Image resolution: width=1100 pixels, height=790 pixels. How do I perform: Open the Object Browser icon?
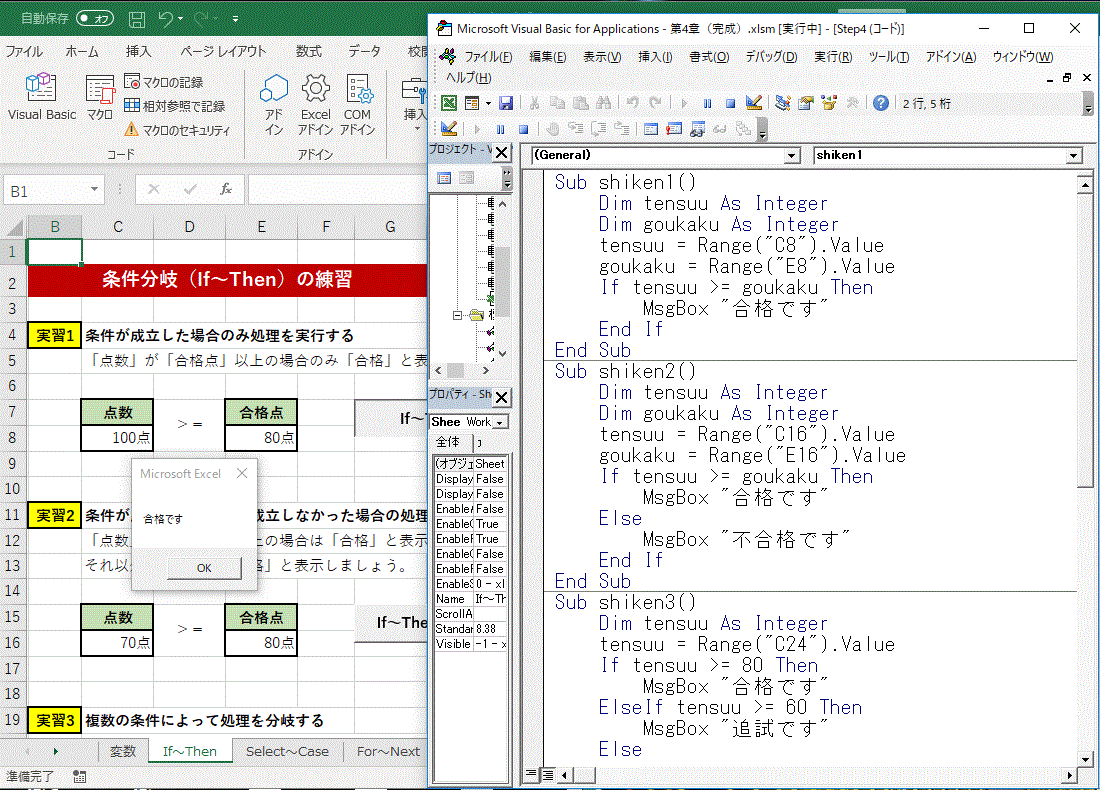[x=829, y=103]
